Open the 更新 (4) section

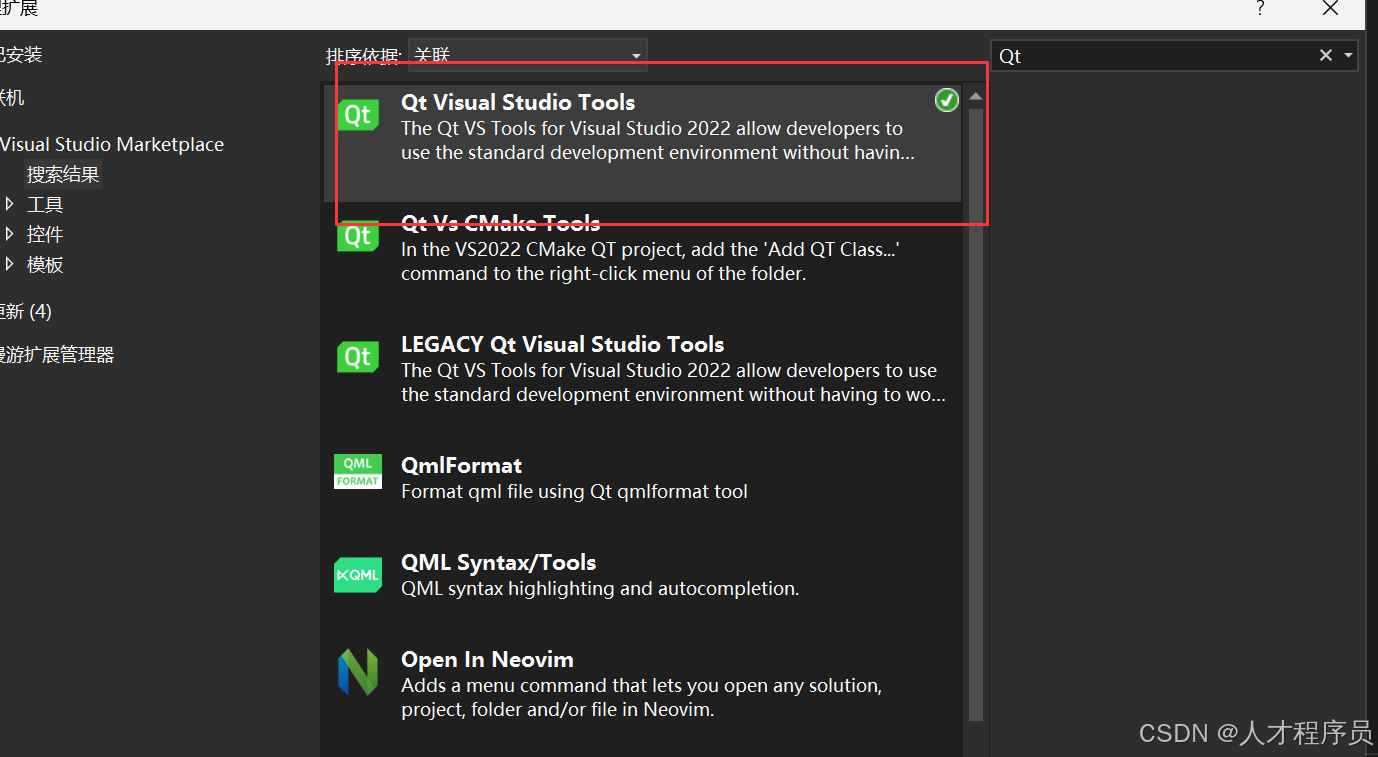tap(26, 312)
